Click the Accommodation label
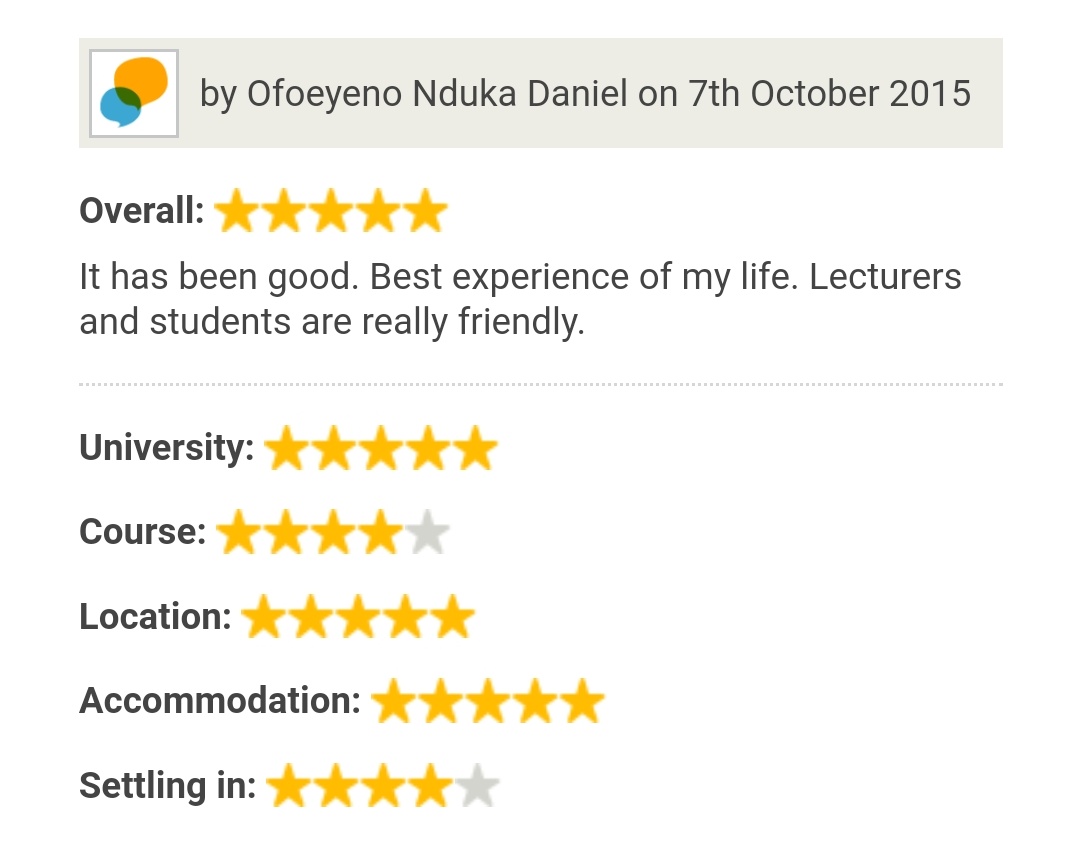This screenshot has height=845, width=1080. (x=219, y=701)
